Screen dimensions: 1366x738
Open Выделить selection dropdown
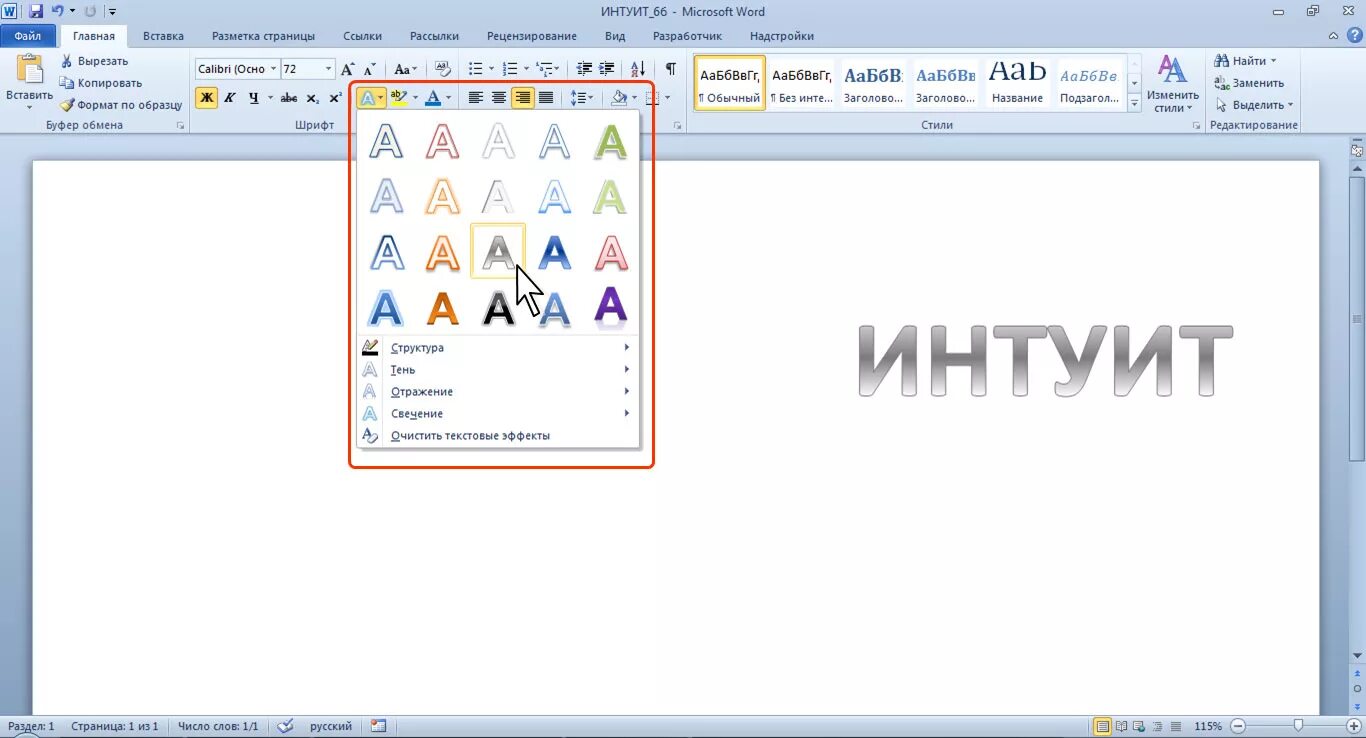(x=1255, y=105)
